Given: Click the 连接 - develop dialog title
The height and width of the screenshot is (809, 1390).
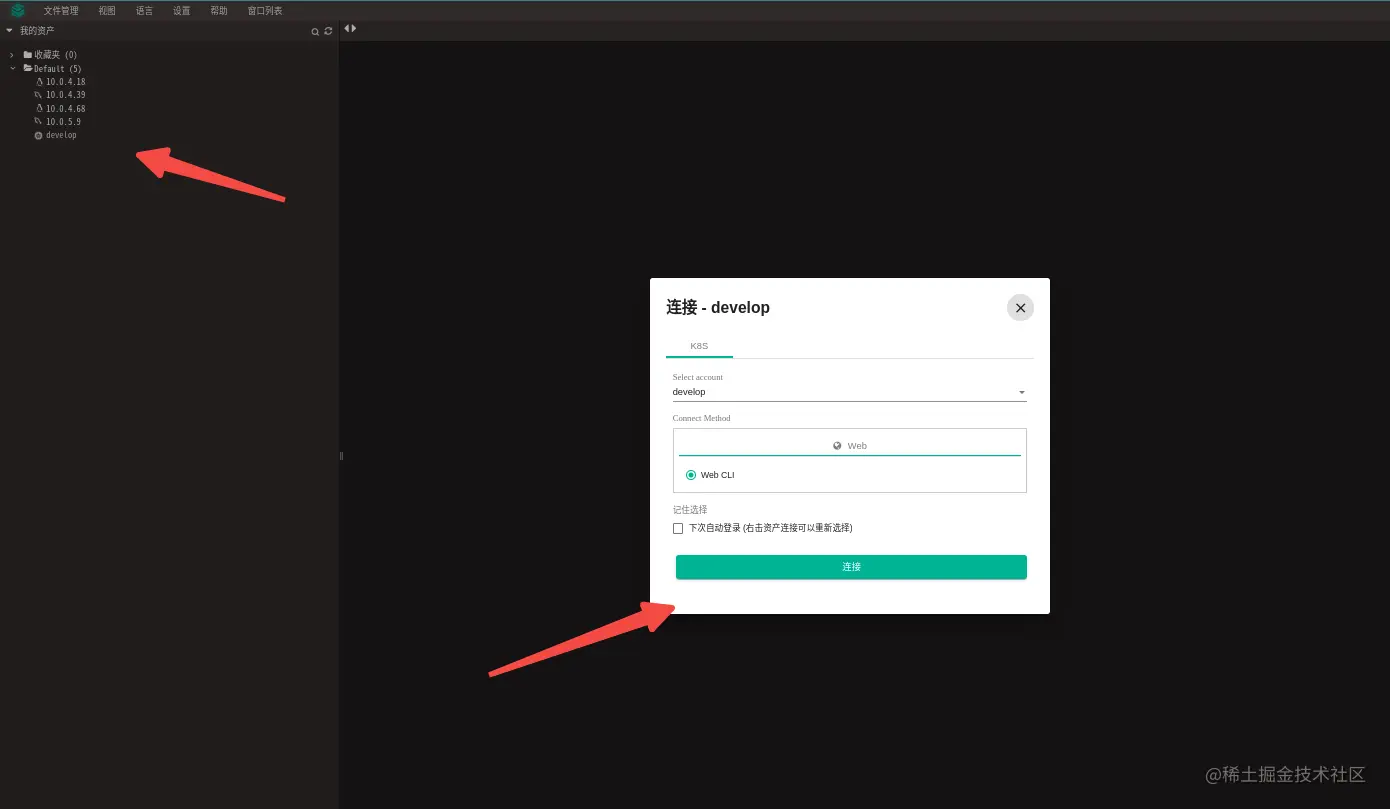Looking at the screenshot, I should (718, 308).
